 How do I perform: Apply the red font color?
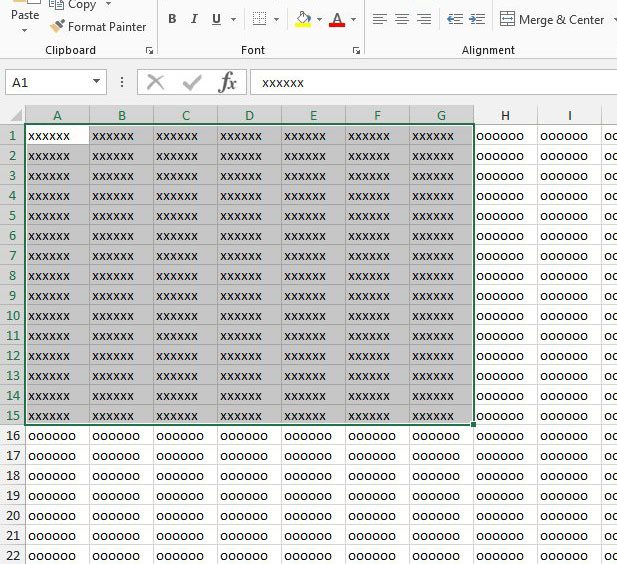pos(336,19)
